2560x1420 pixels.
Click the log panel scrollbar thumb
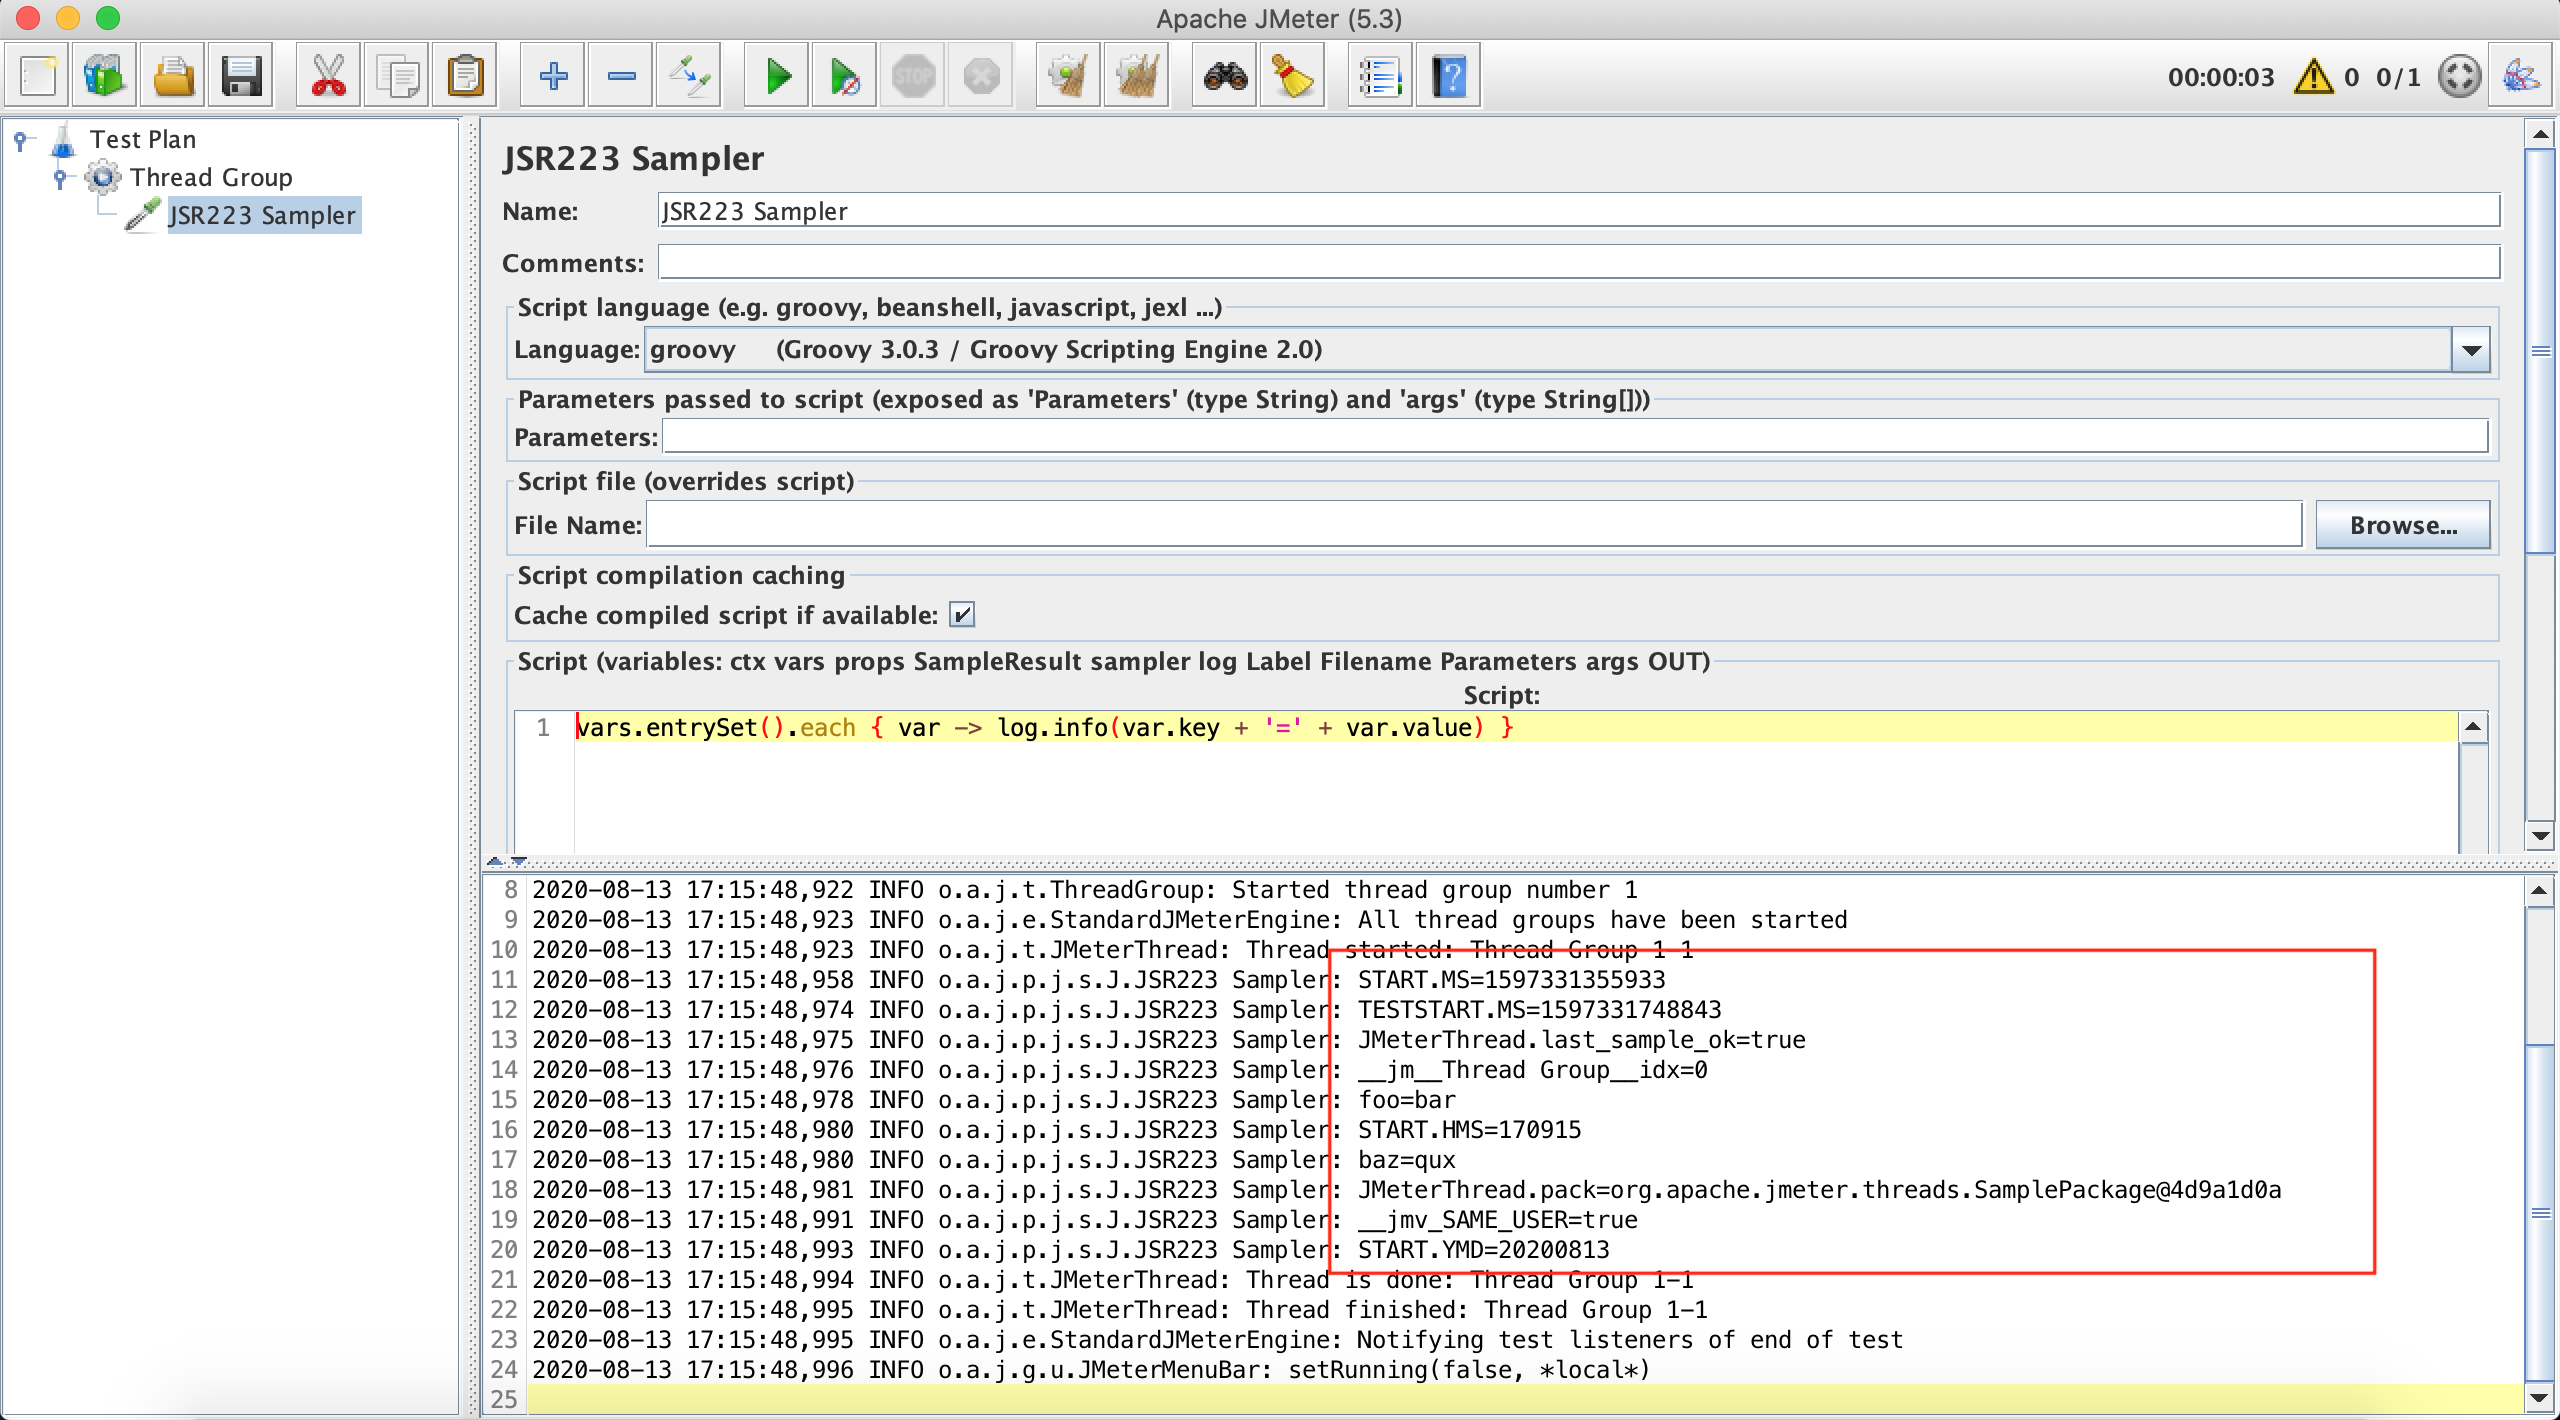tap(2540, 1214)
